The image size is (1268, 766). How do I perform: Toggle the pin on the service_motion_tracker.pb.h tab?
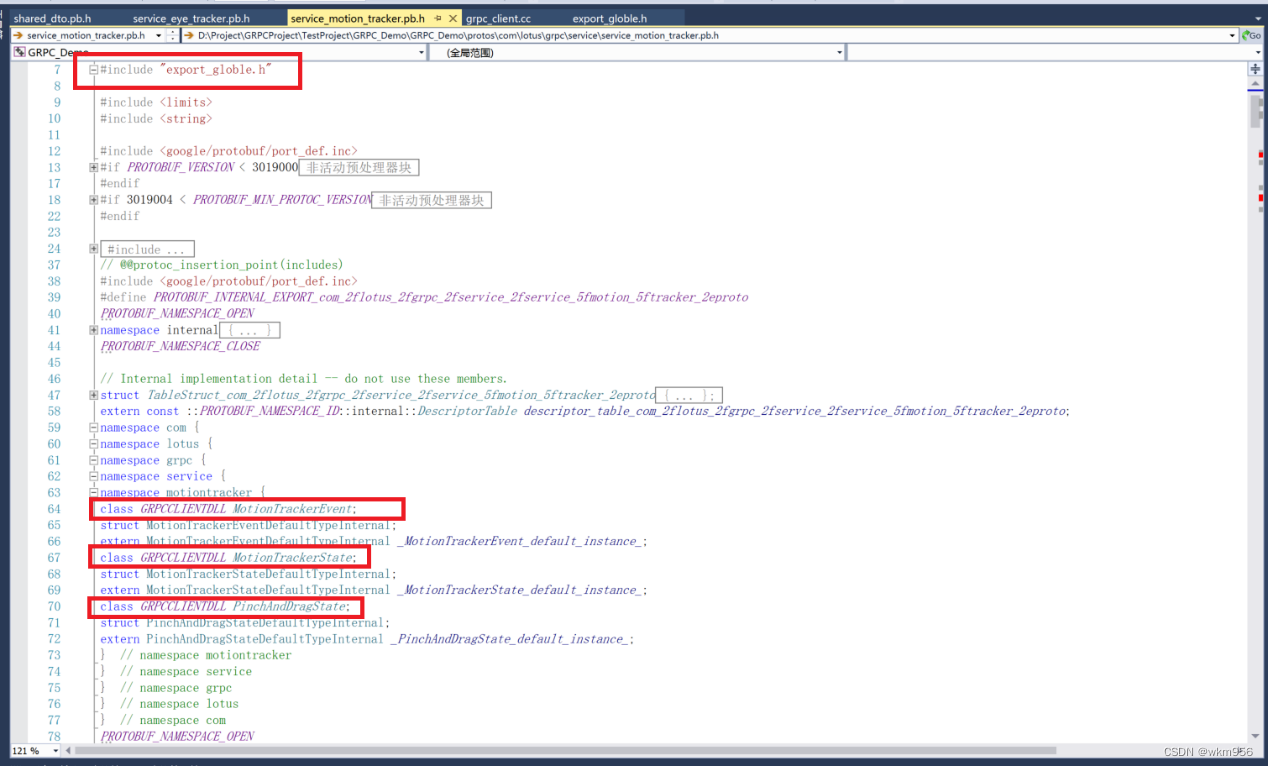(x=438, y=17)
